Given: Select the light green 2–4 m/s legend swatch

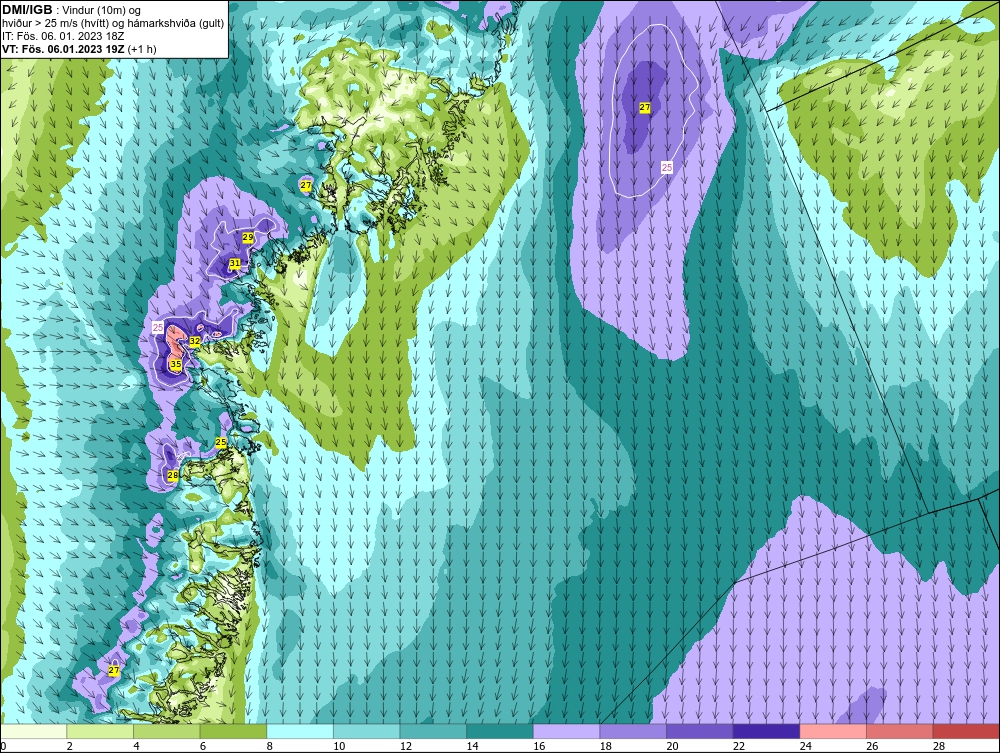Looking at the screenshot, I should [99, 731].
